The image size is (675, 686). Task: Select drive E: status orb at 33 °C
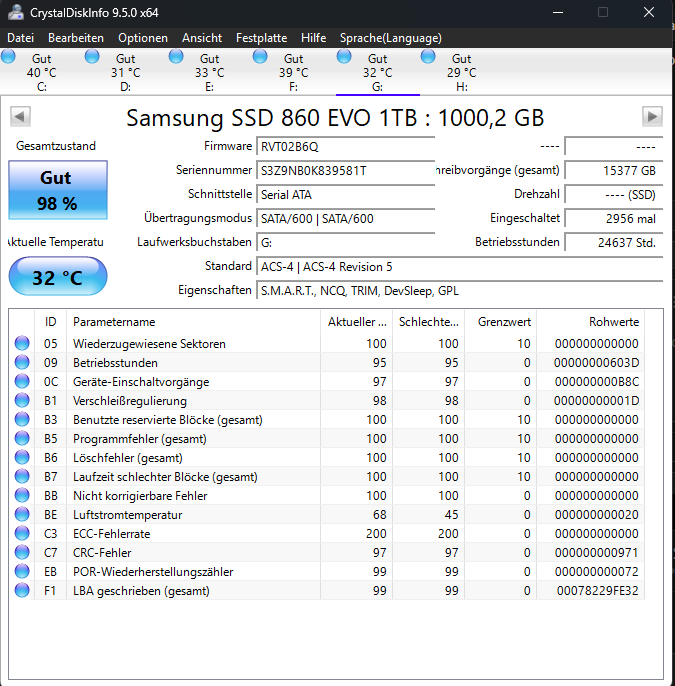click(176, 57)
